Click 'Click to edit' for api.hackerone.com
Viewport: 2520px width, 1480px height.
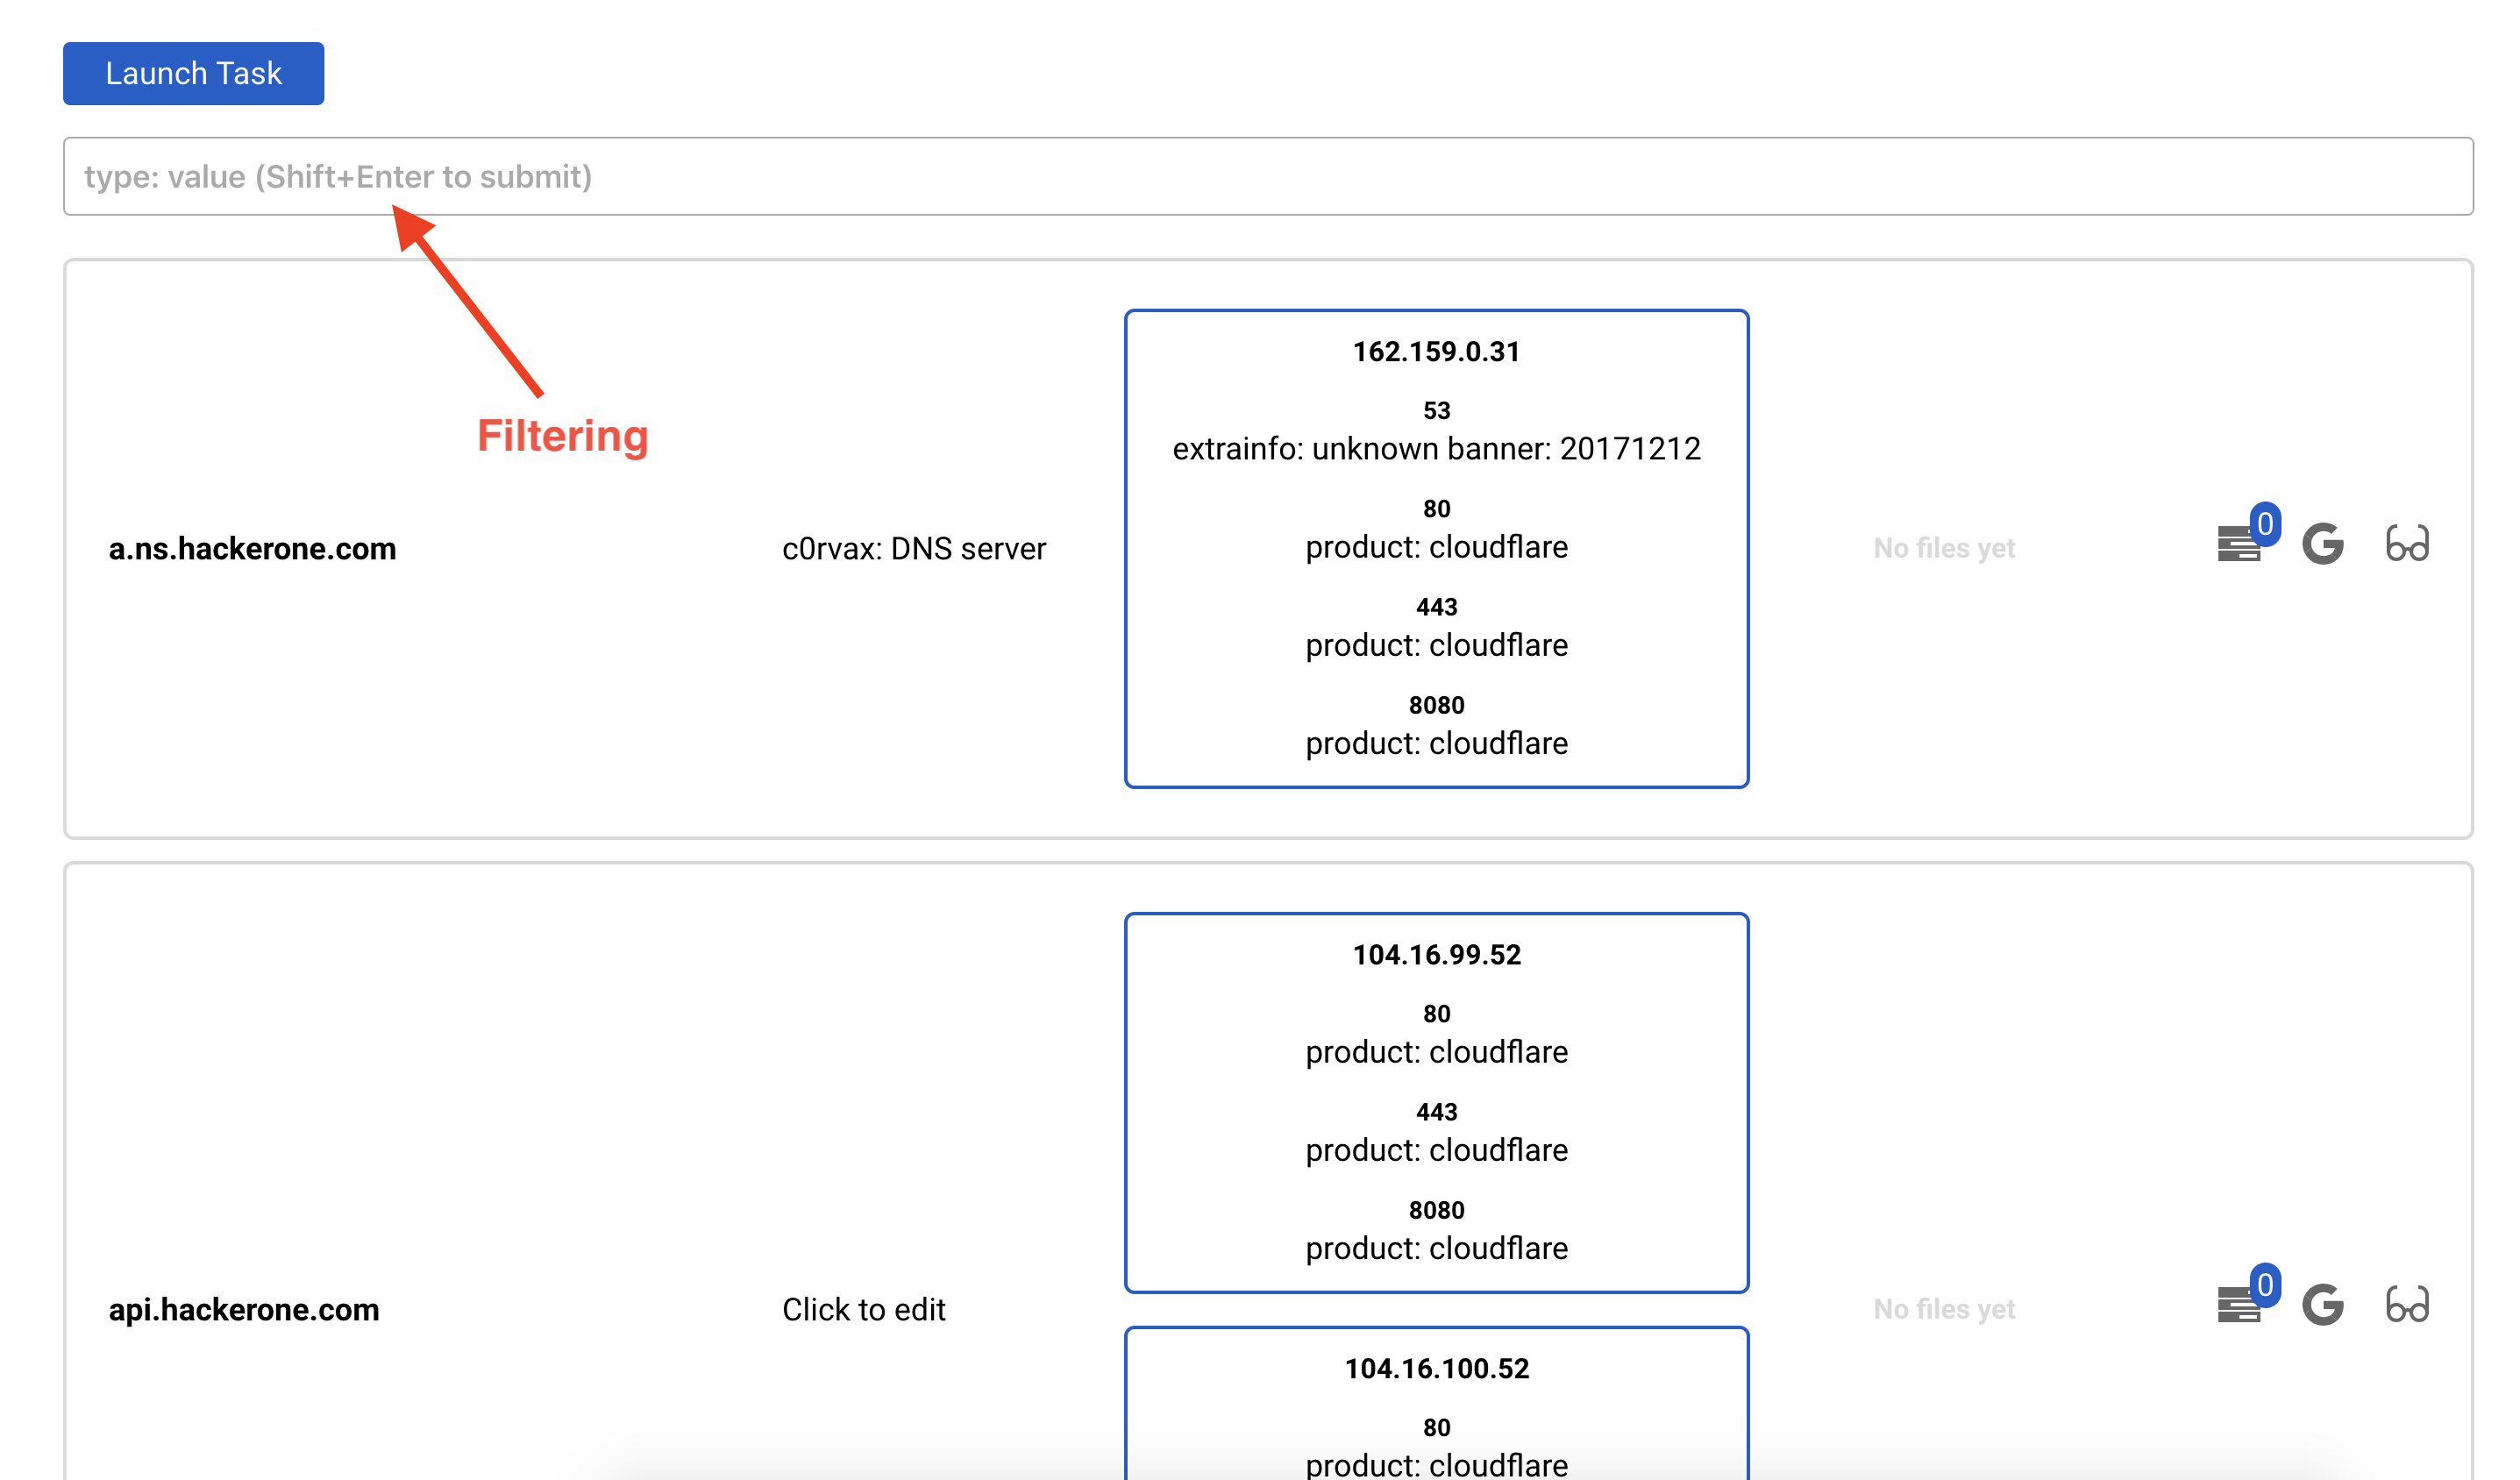tap(863, 1309)
